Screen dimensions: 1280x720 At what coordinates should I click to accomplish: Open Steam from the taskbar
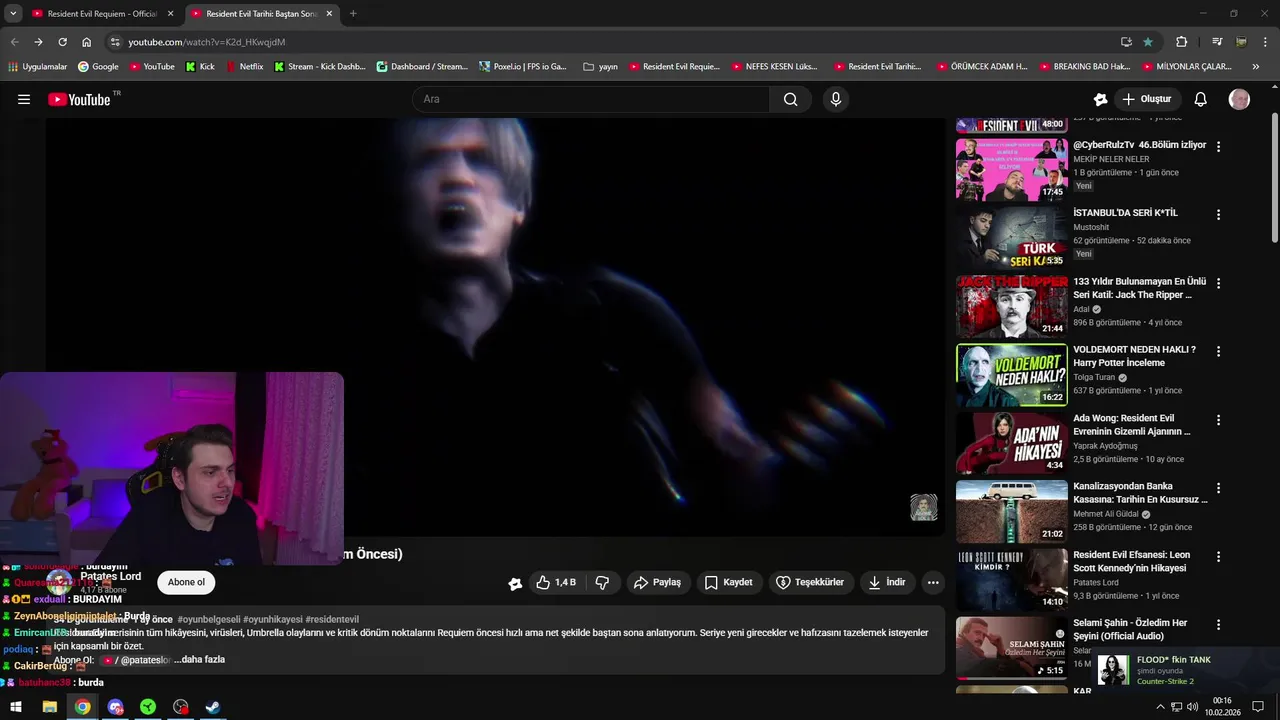click(x=213, y=707)
